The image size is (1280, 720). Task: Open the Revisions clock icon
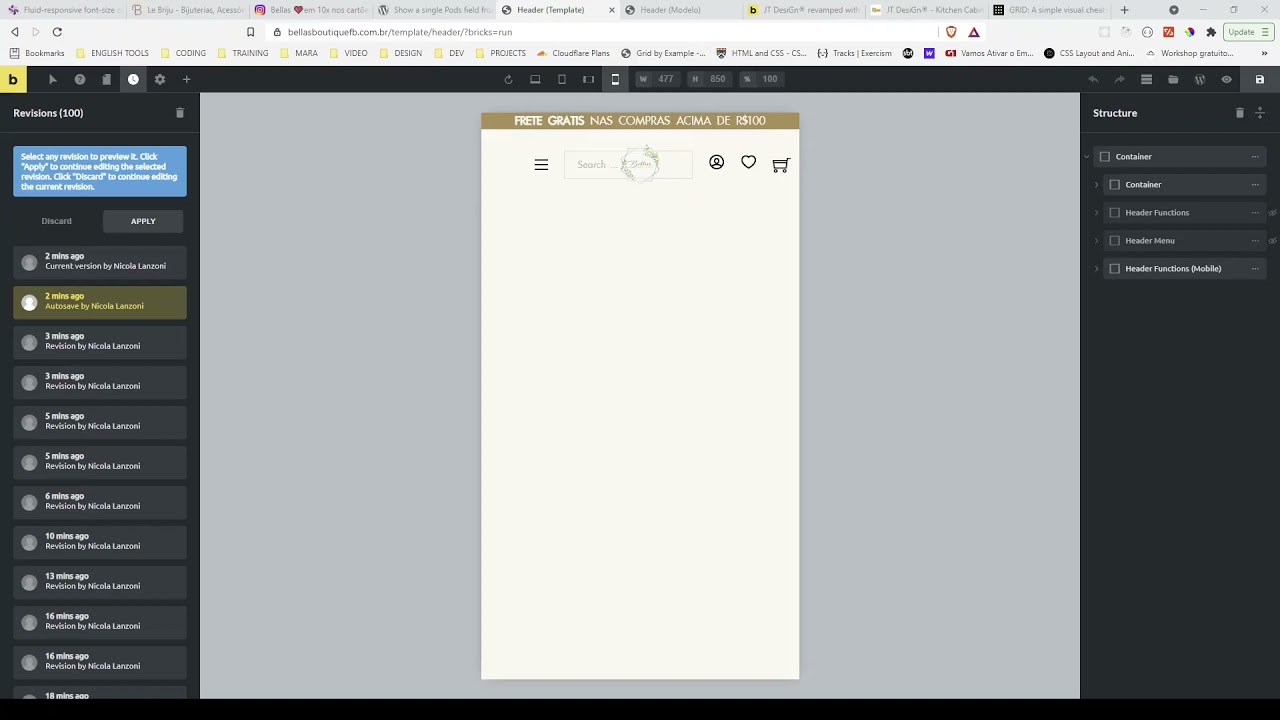(133, 79)
